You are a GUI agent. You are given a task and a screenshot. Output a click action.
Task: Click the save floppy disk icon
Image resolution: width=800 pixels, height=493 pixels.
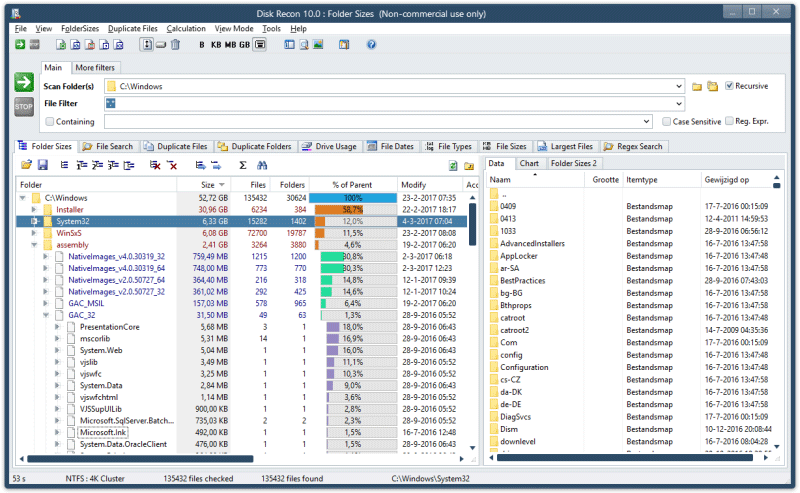tap(44, 165)
